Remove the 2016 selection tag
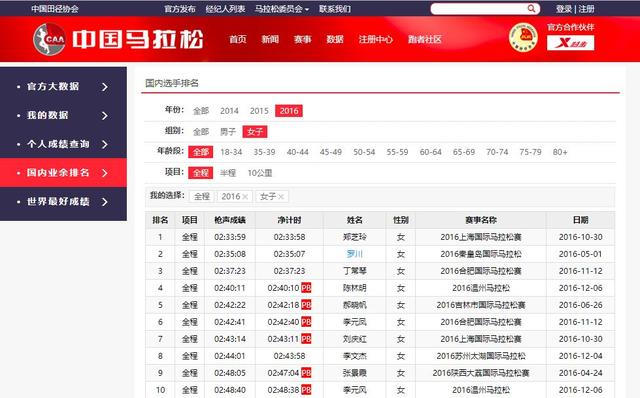 coord(245,197)
